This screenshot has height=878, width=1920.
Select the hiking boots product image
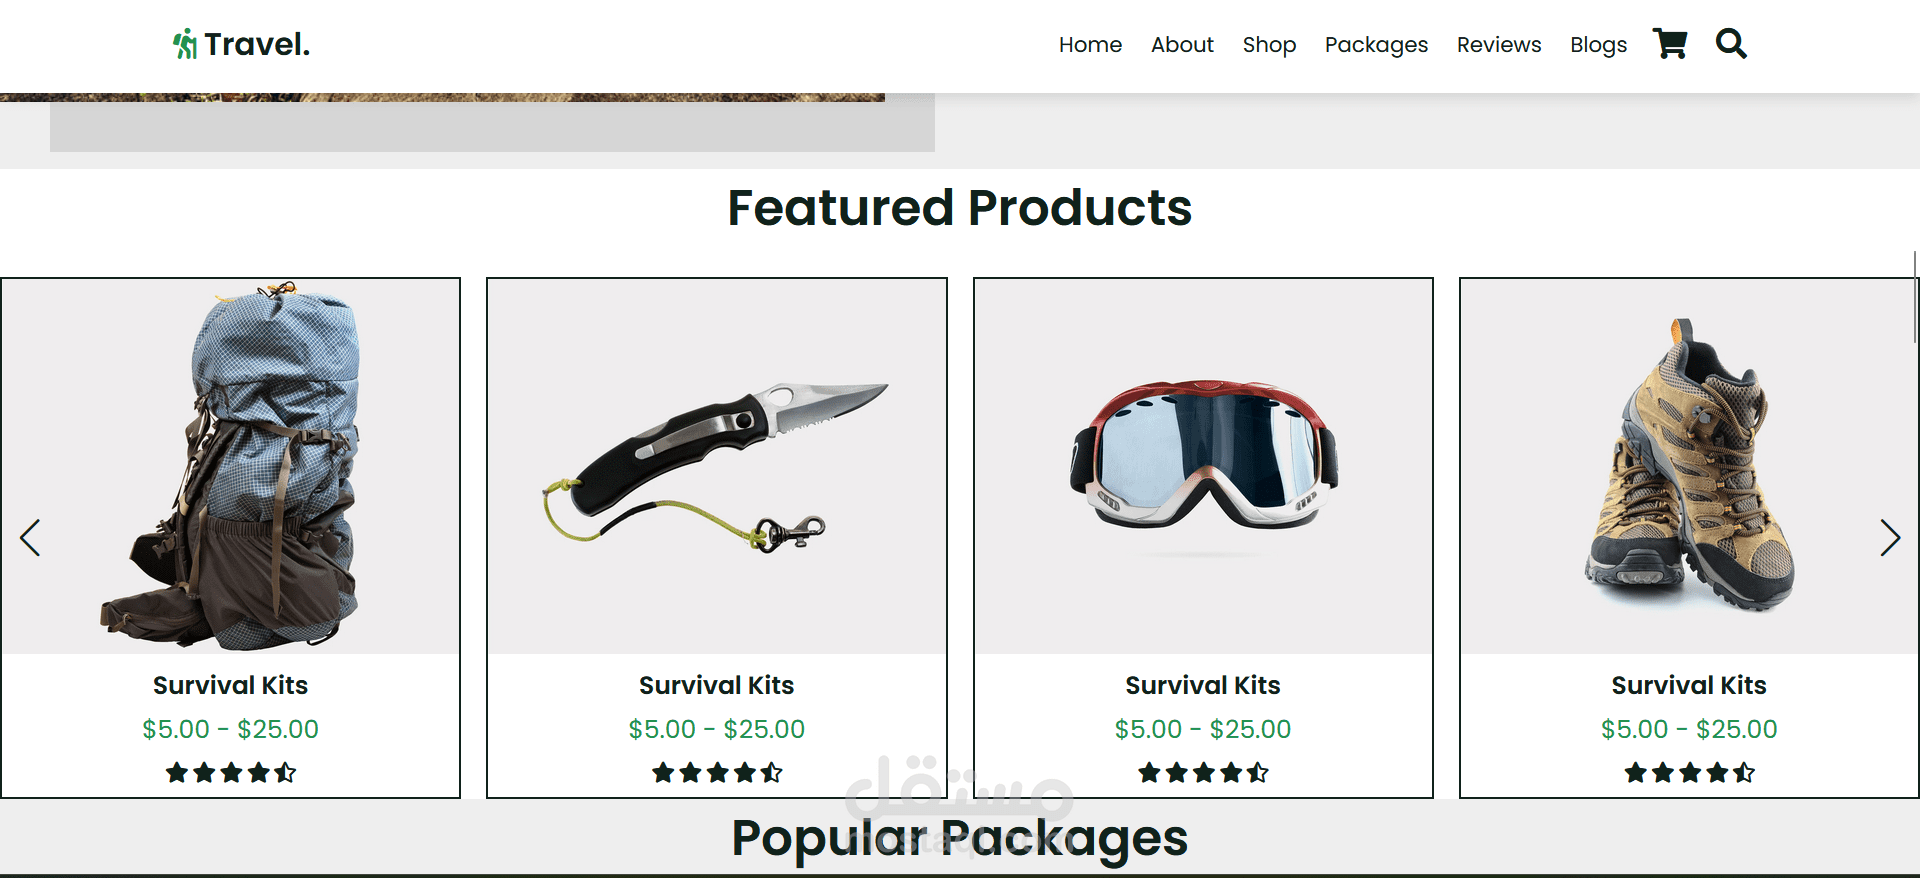coord(1689,466)
